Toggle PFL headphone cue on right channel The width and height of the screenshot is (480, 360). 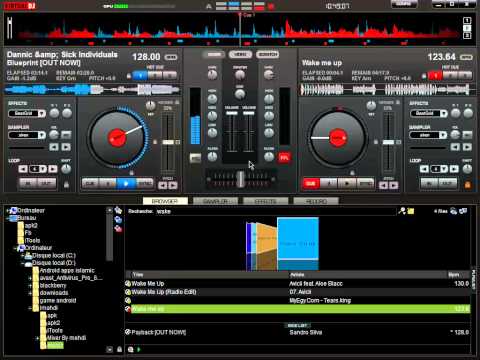tap(284, 158)
